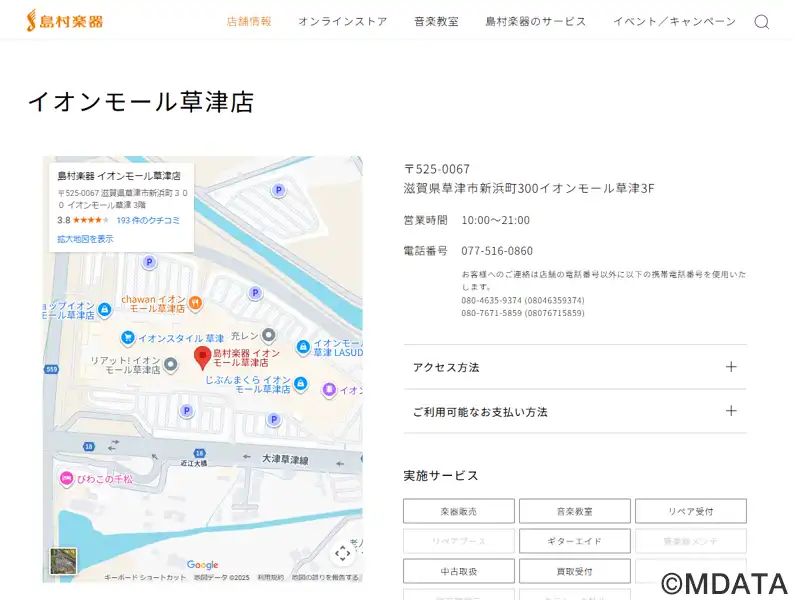Click the red map pin for 島村楽器
Screen dimensions: 800x600
click(203, 358)
